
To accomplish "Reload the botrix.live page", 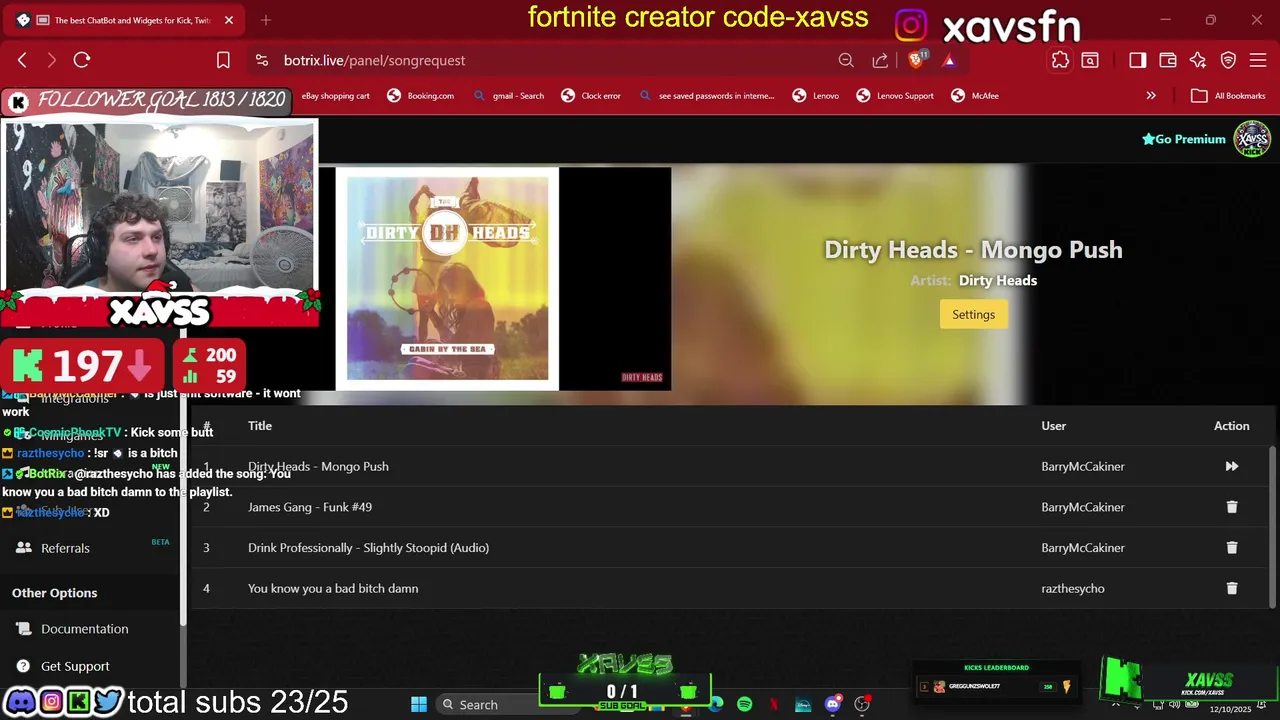I will (x=82, y=60).
